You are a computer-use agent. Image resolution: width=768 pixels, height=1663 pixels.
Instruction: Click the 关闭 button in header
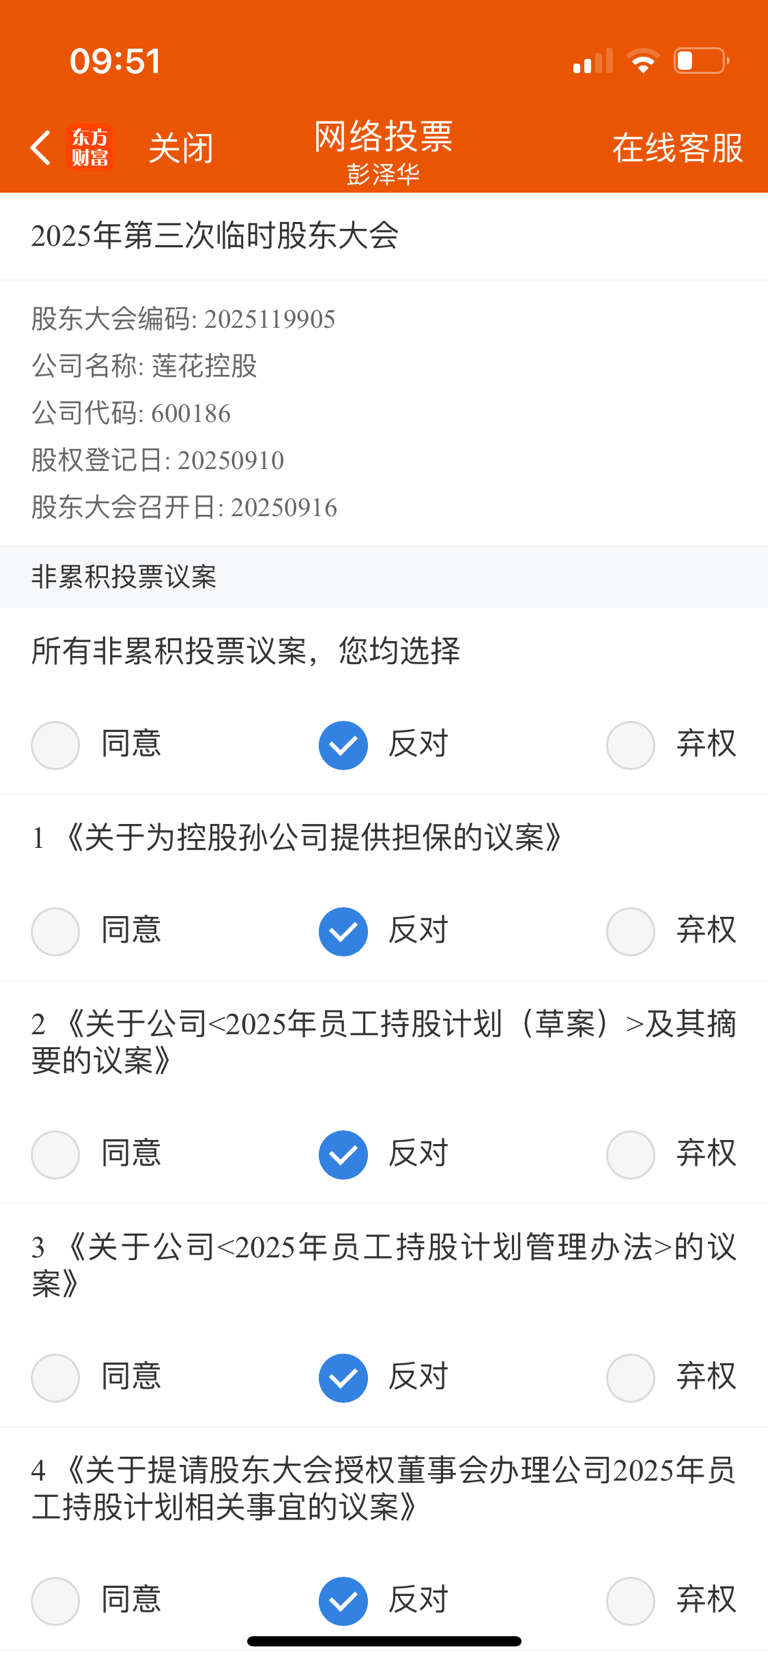click(x=181, y=148)
